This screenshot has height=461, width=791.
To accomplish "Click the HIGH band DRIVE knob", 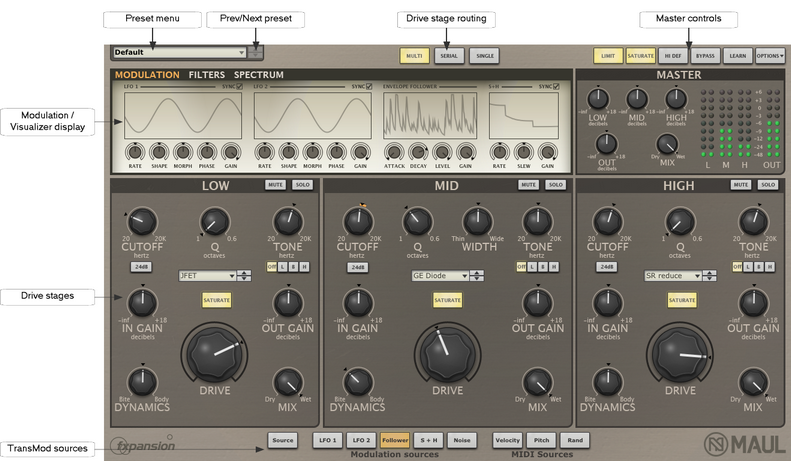I will [680, 353].
